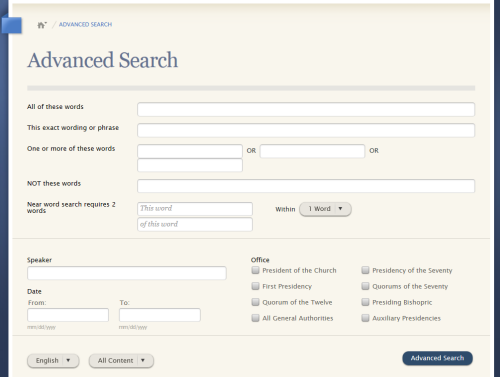Enable the First Presidency checkbox
Screen dimensions: 500x377
point(255,286)
